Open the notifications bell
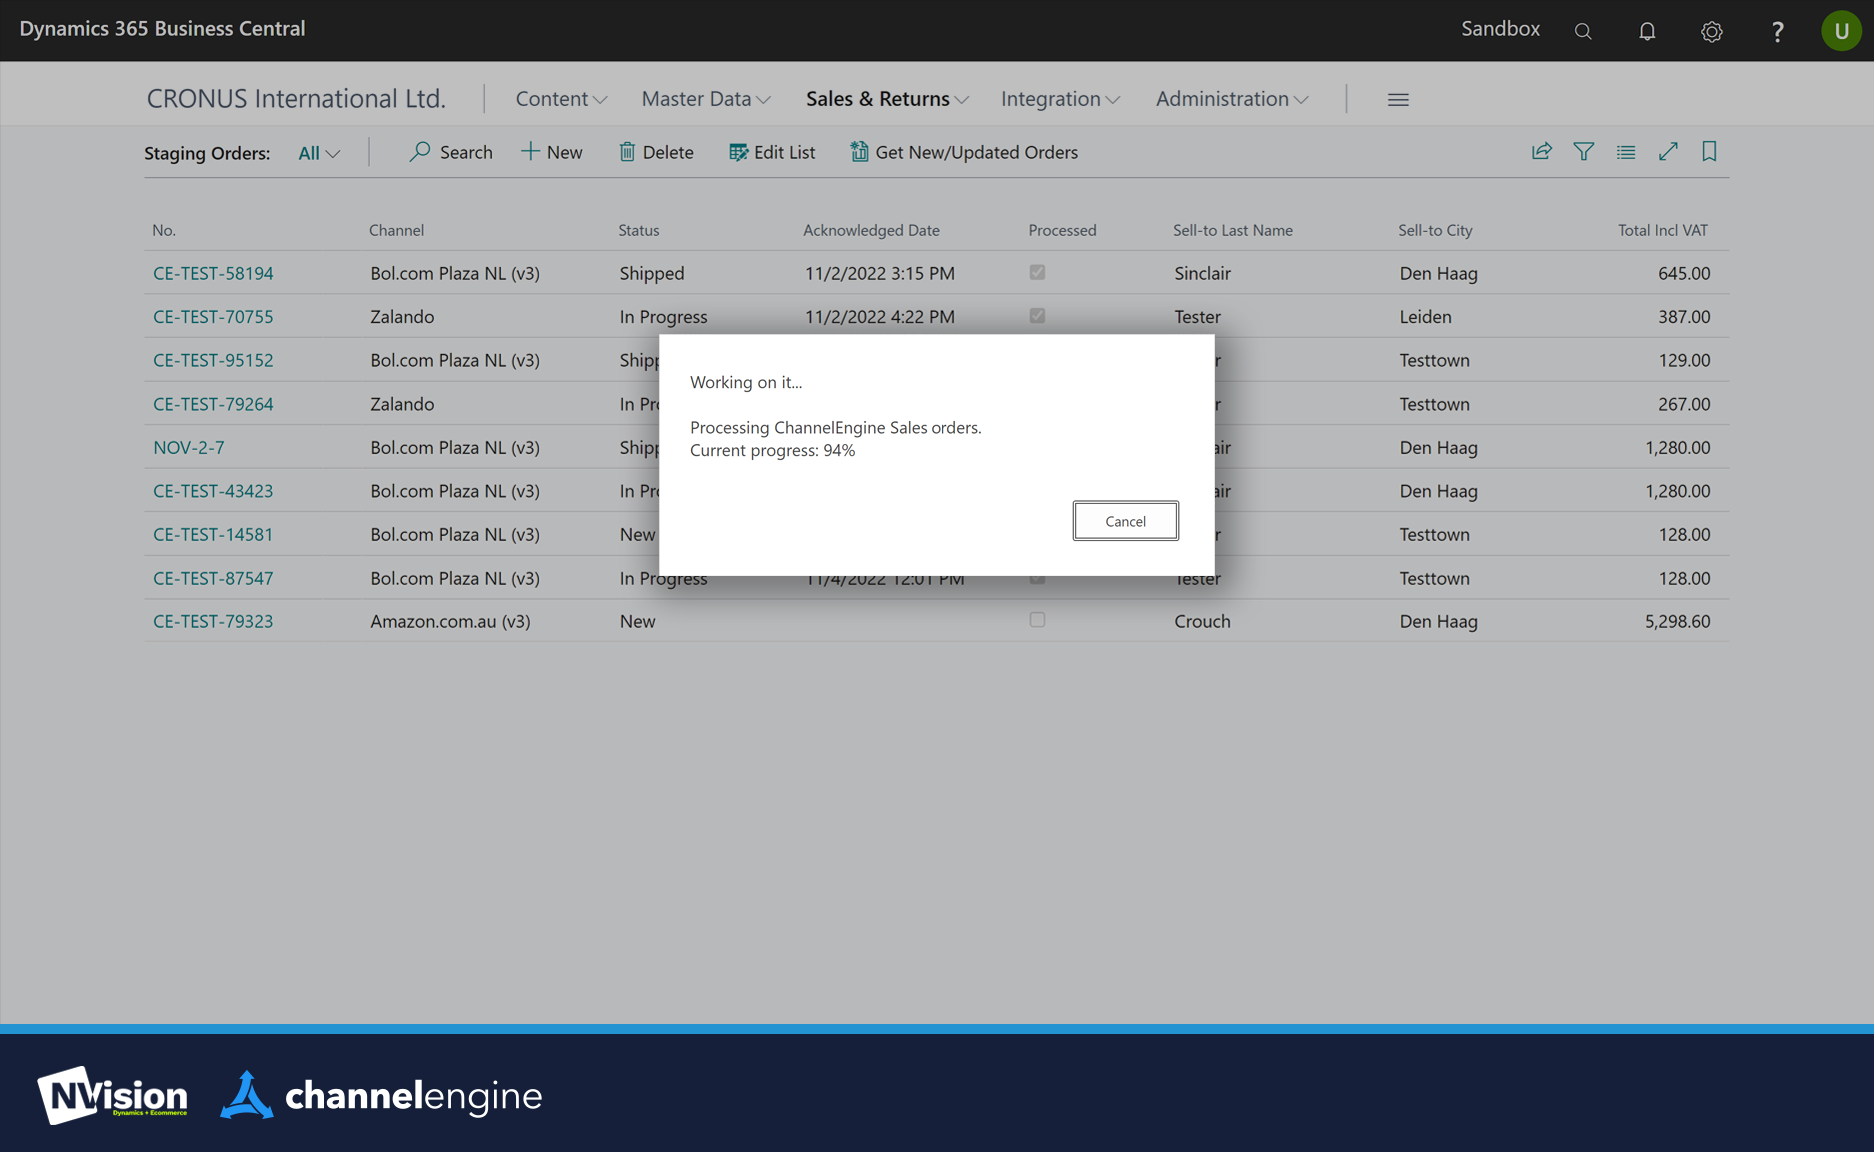 pyautogui.click(x=1647, y=31)
